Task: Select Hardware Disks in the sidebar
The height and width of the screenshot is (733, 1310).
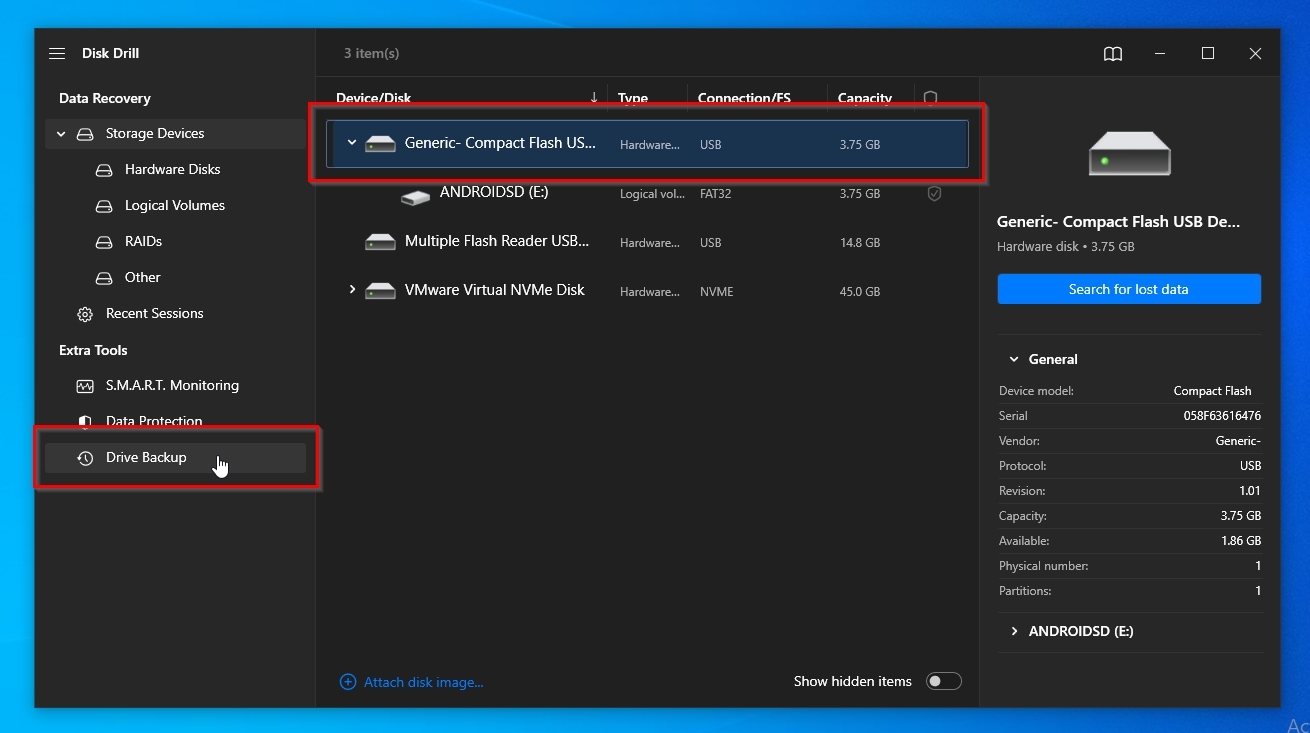Action: [172, 170]
